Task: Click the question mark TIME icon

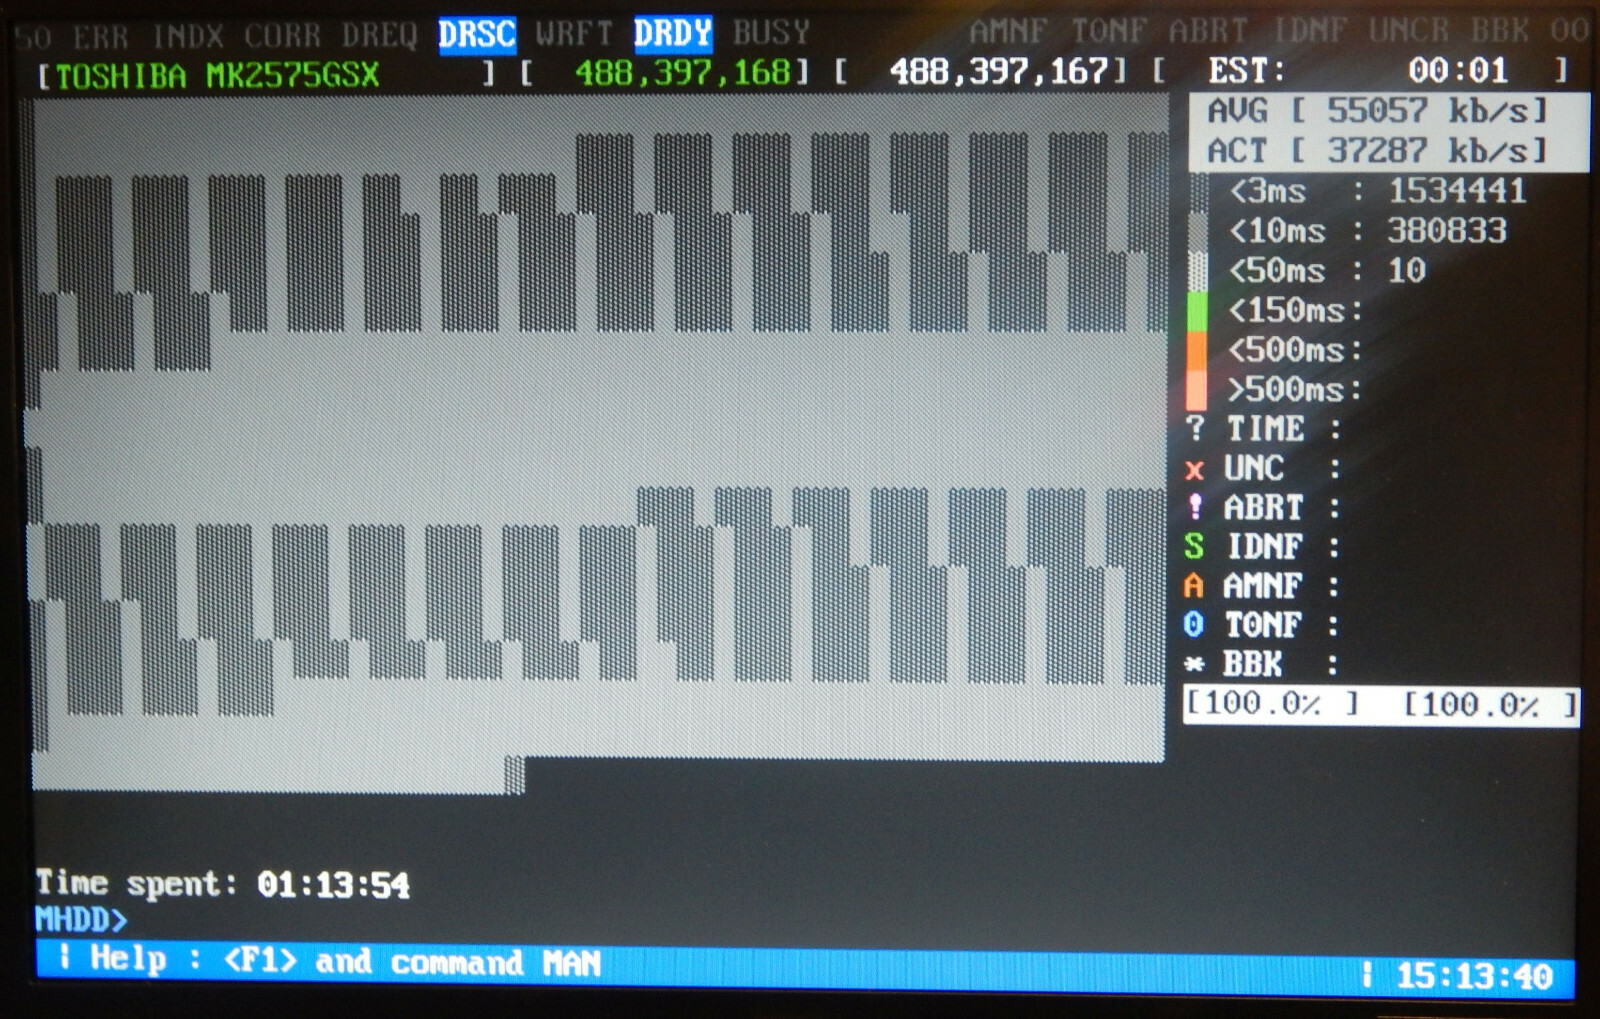Action: [x=1195, y=429]
